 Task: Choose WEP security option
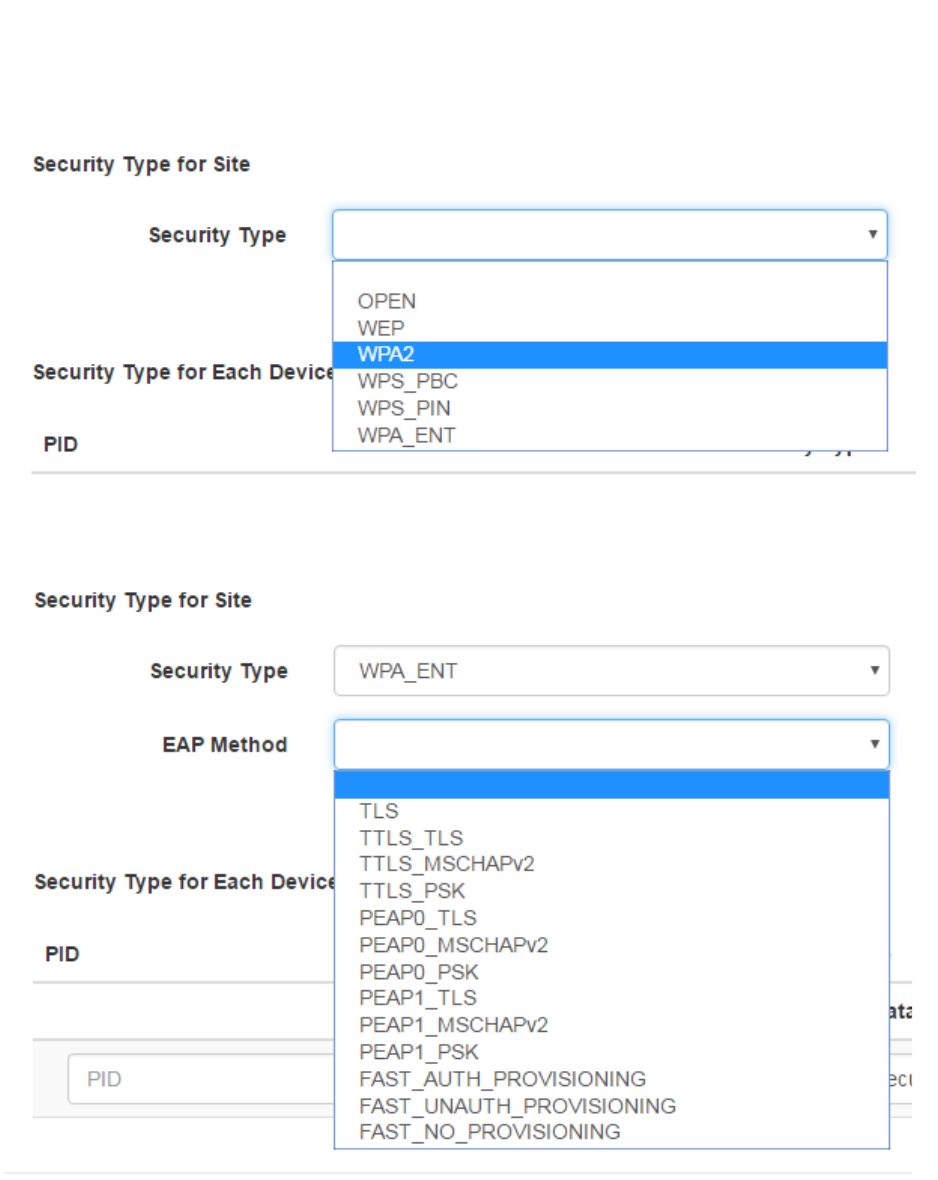point(610,328)
